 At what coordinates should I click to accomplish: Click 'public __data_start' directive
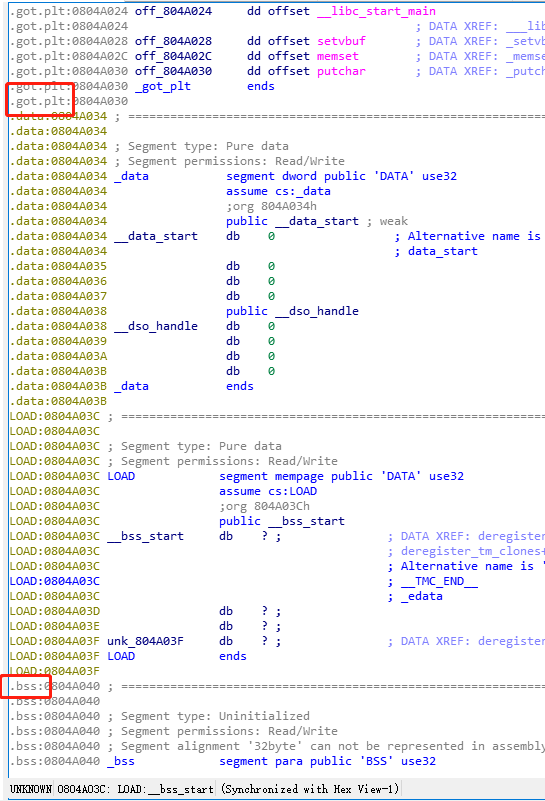[292, 221]
